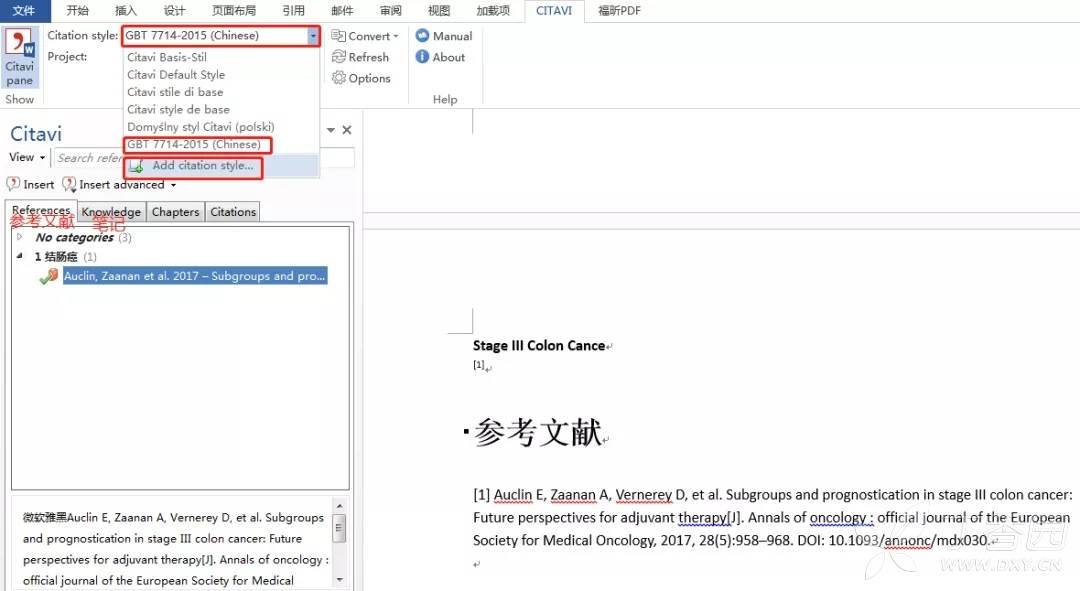The image size is (1080, 591).
Task: Select Auclin, Zaanan et al. 2017 reference
Action: (195, 276)
